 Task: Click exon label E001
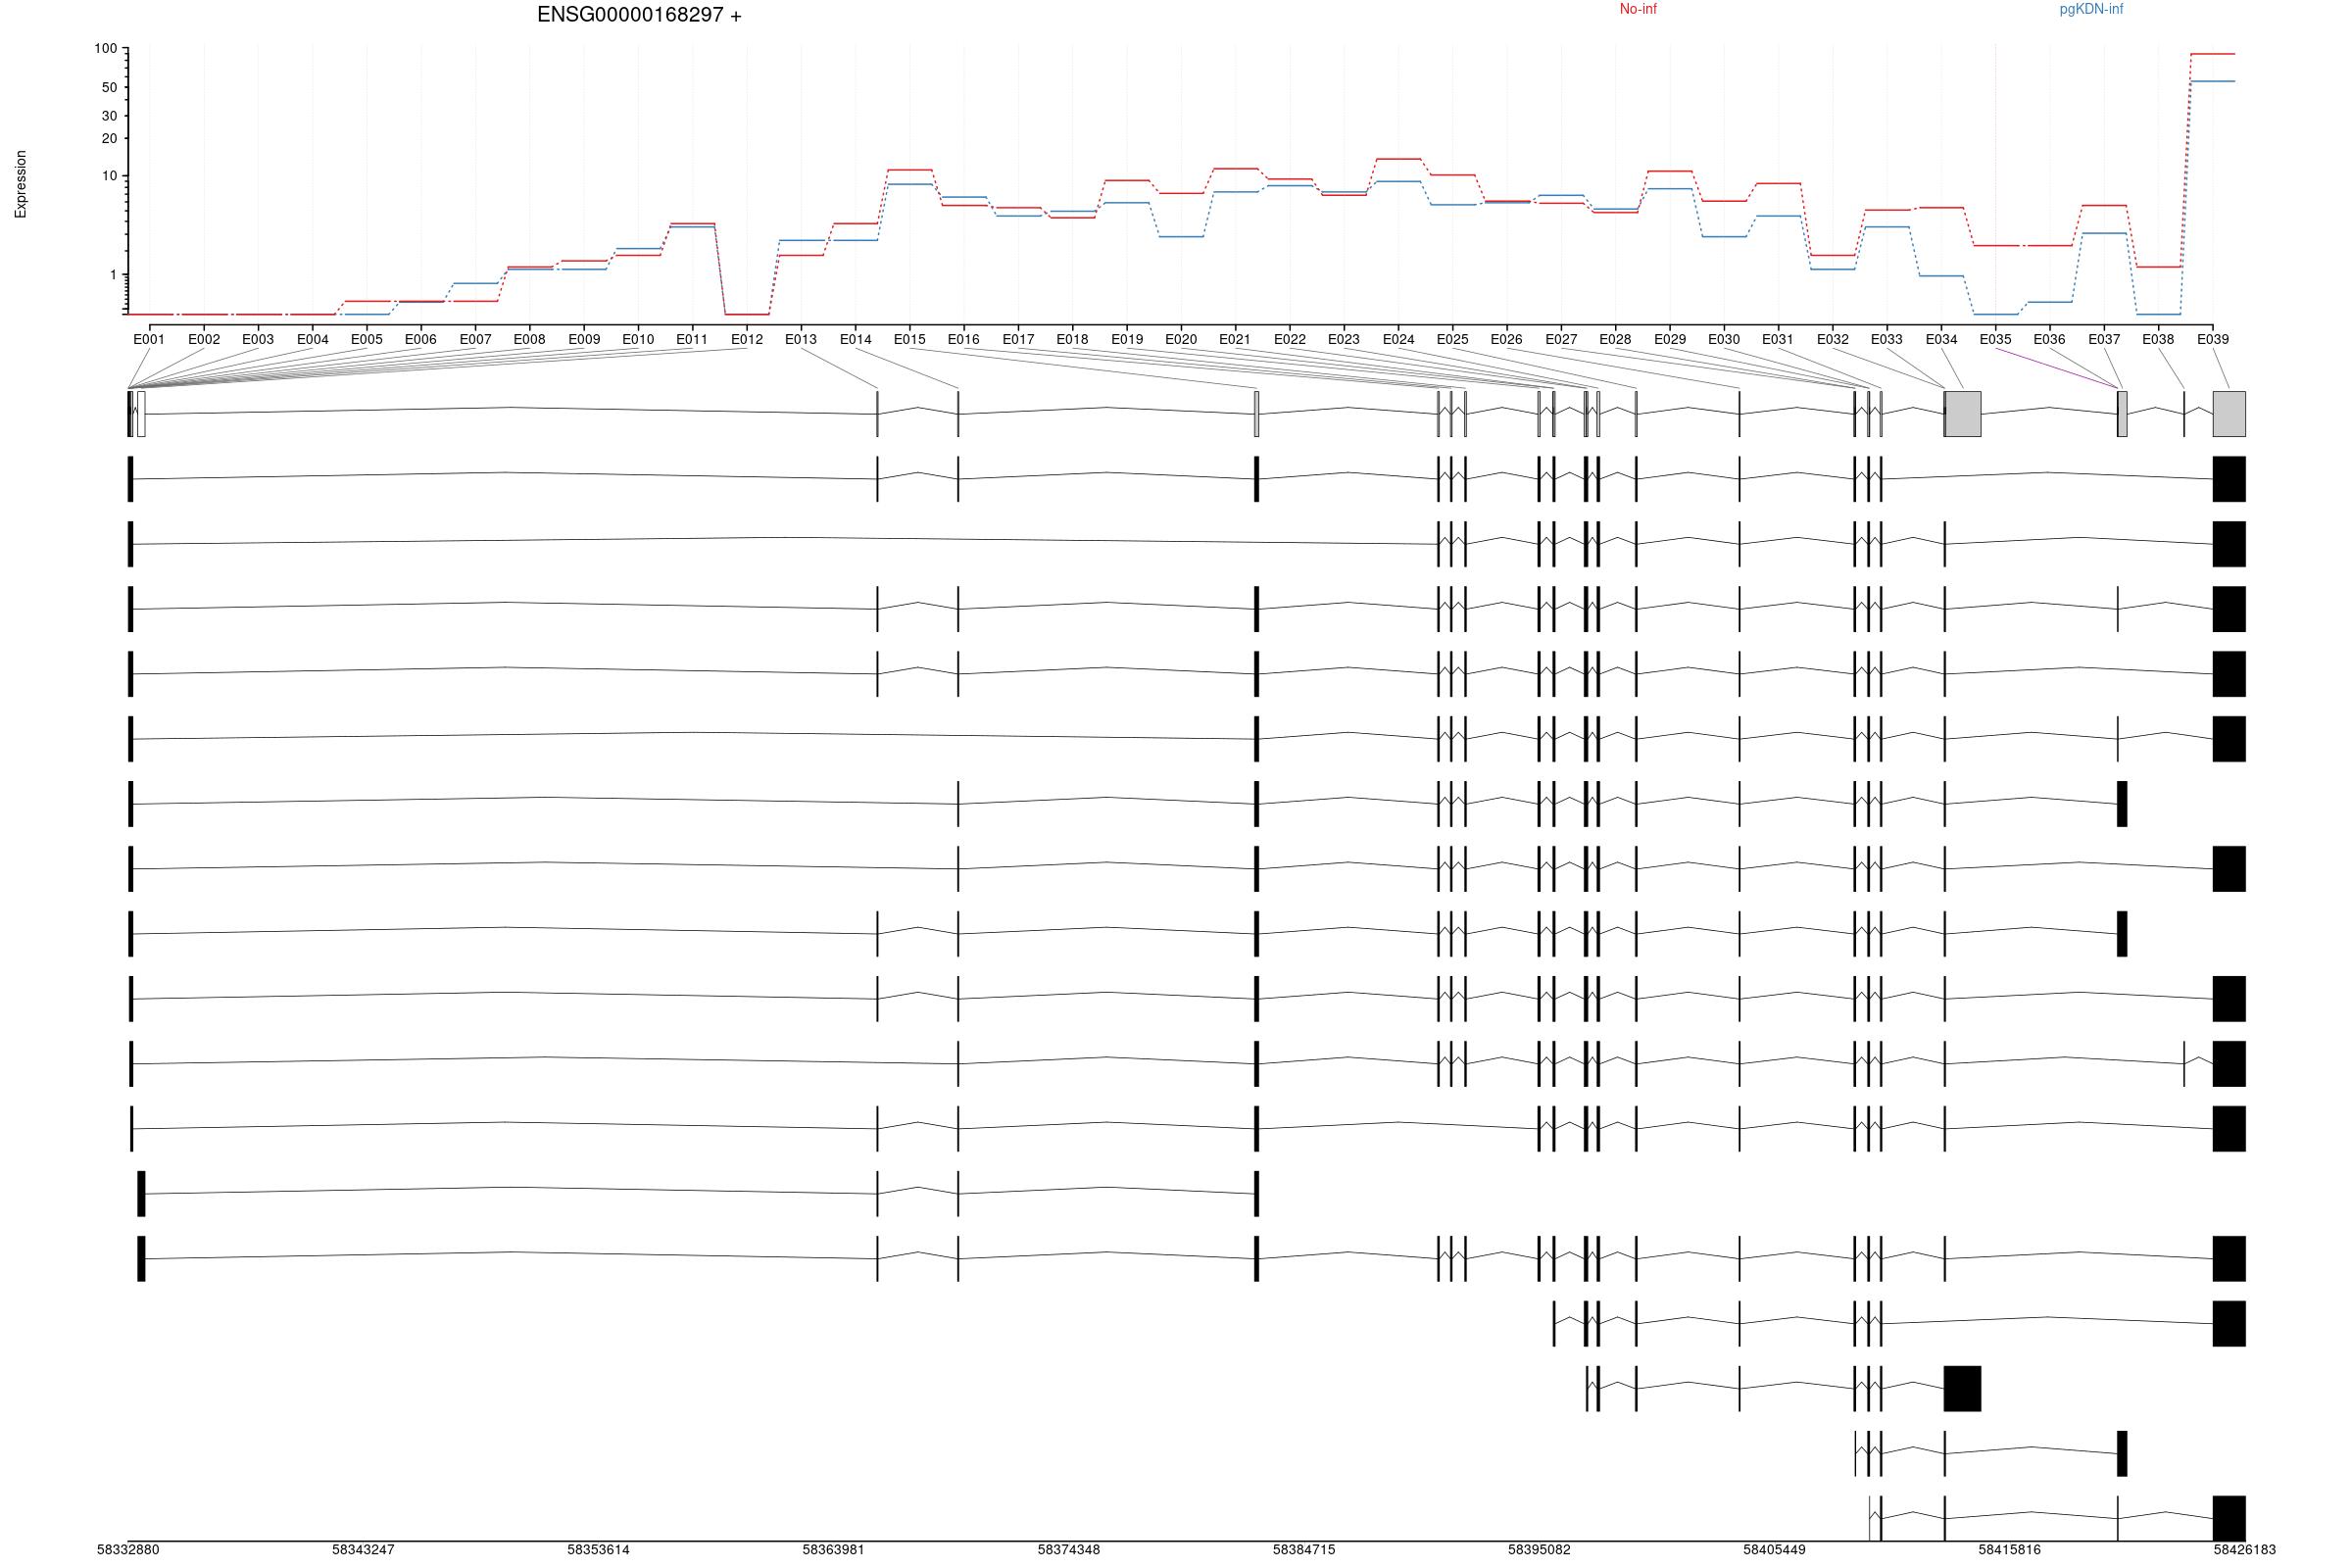pyautogui.click(x=149, y=339)
